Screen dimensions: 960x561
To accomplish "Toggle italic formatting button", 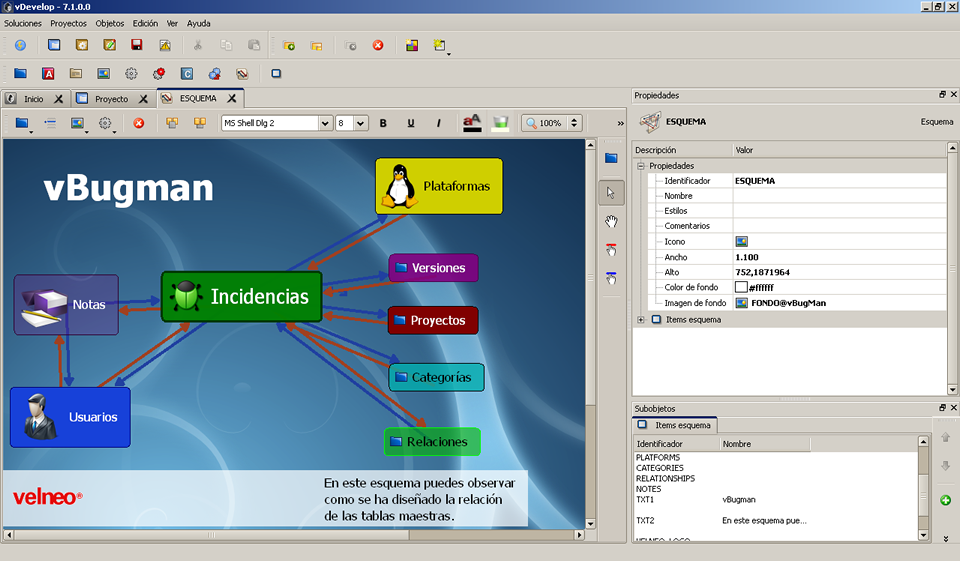I will 438,123.
